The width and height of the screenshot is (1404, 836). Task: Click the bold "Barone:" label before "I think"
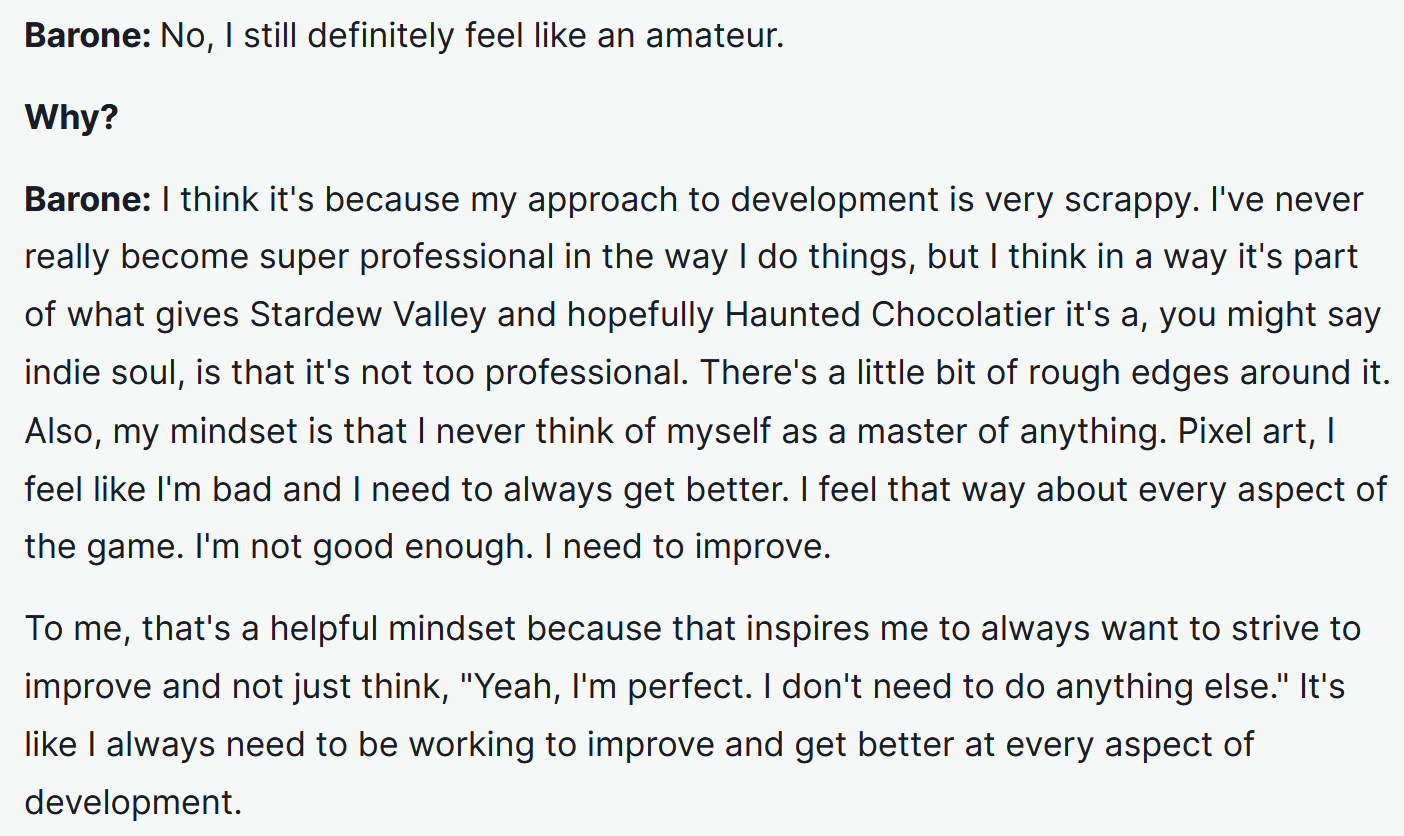(87, 200)
